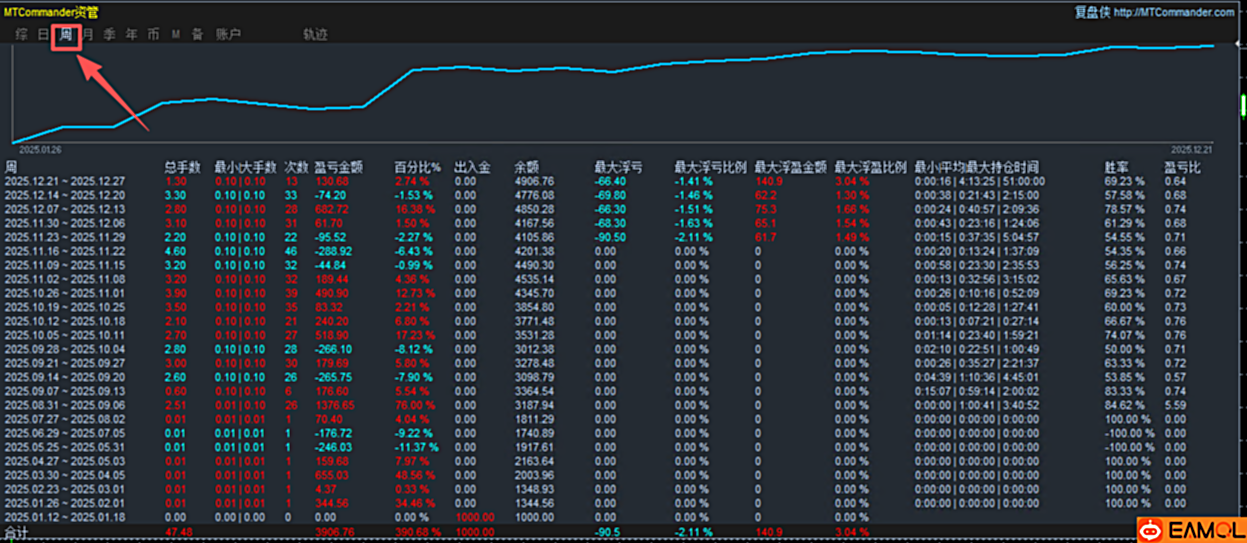This screenshot has height=543, width=1247.
Task: Open the 币 (currency) tab
Action: tap(153, 35)
